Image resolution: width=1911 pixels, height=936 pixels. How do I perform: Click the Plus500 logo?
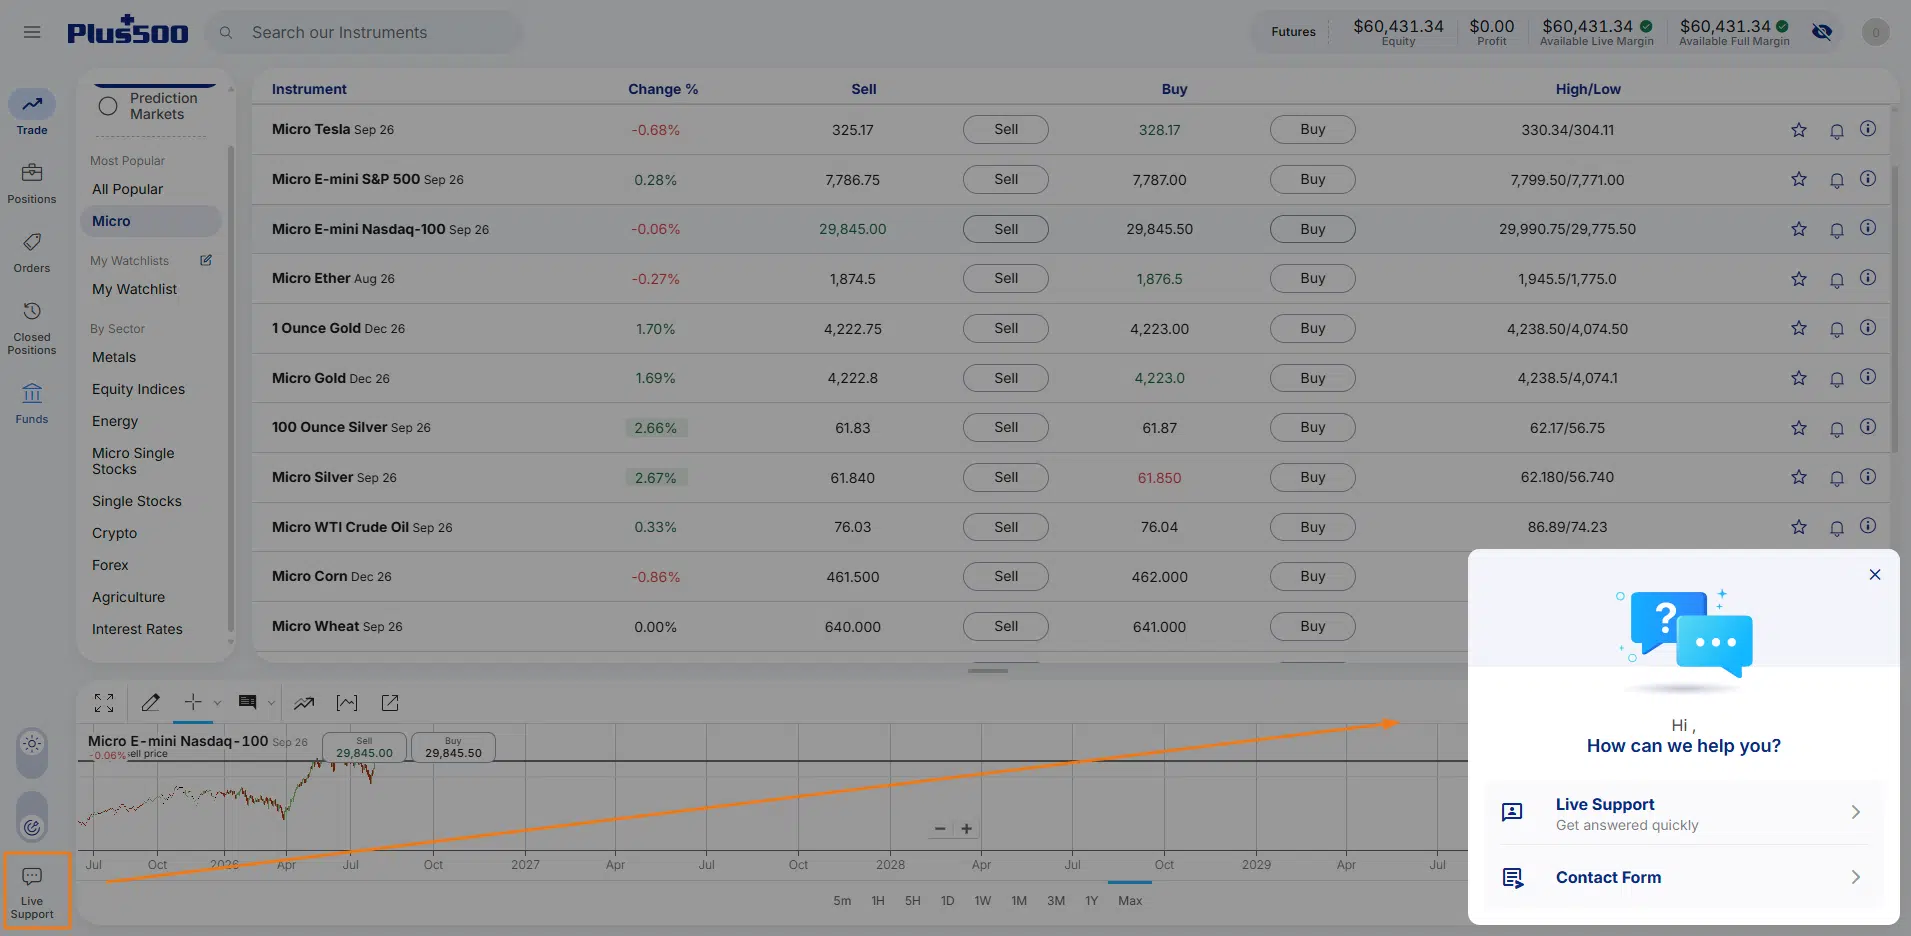128,31
